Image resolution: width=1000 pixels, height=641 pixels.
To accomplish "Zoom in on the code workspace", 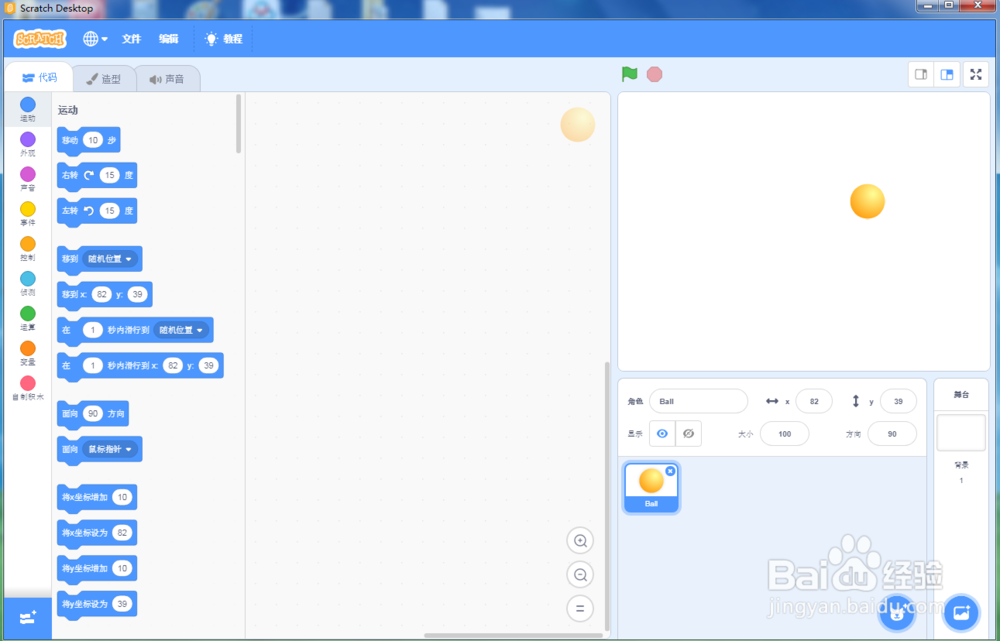I will 580,540.
